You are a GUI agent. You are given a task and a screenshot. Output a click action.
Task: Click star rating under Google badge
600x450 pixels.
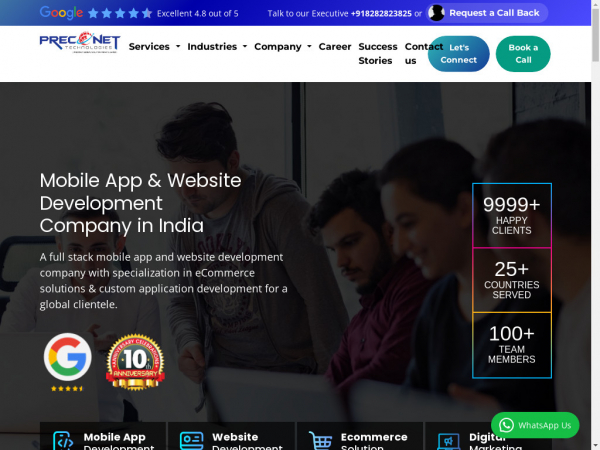click(x=67, y=388)
